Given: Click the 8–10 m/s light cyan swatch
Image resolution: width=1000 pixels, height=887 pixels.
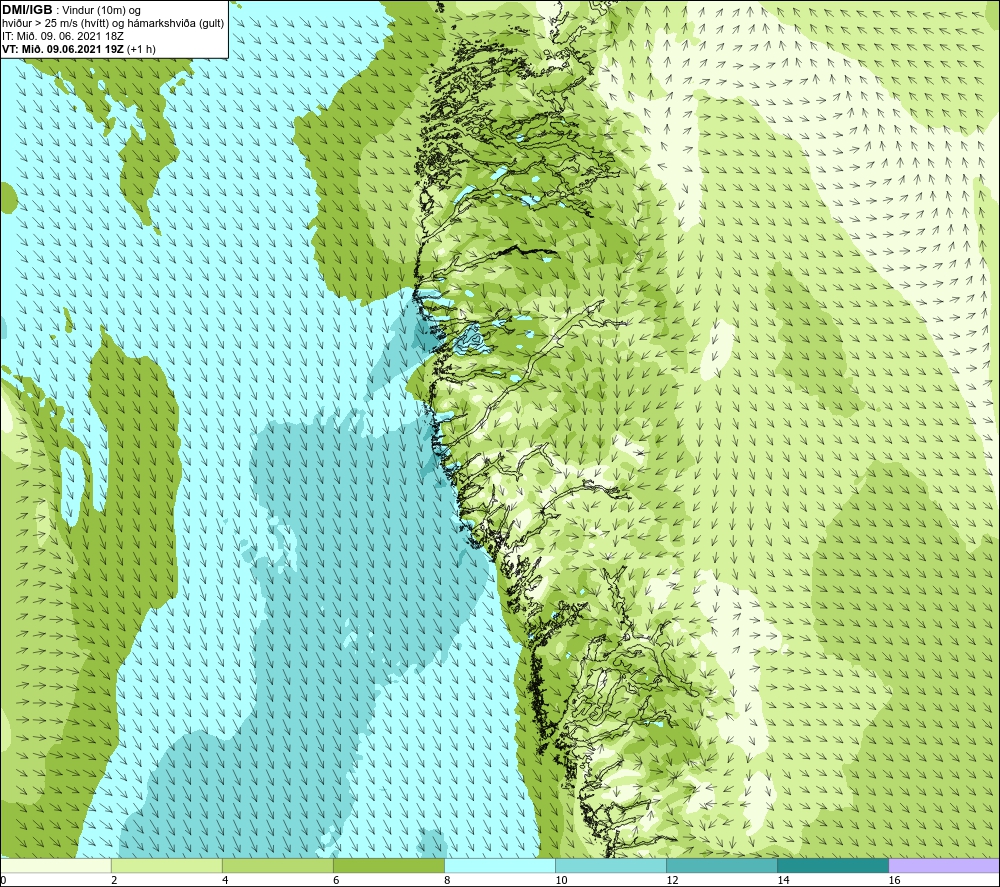Looking at the screenshot, I should coord(500,865).
